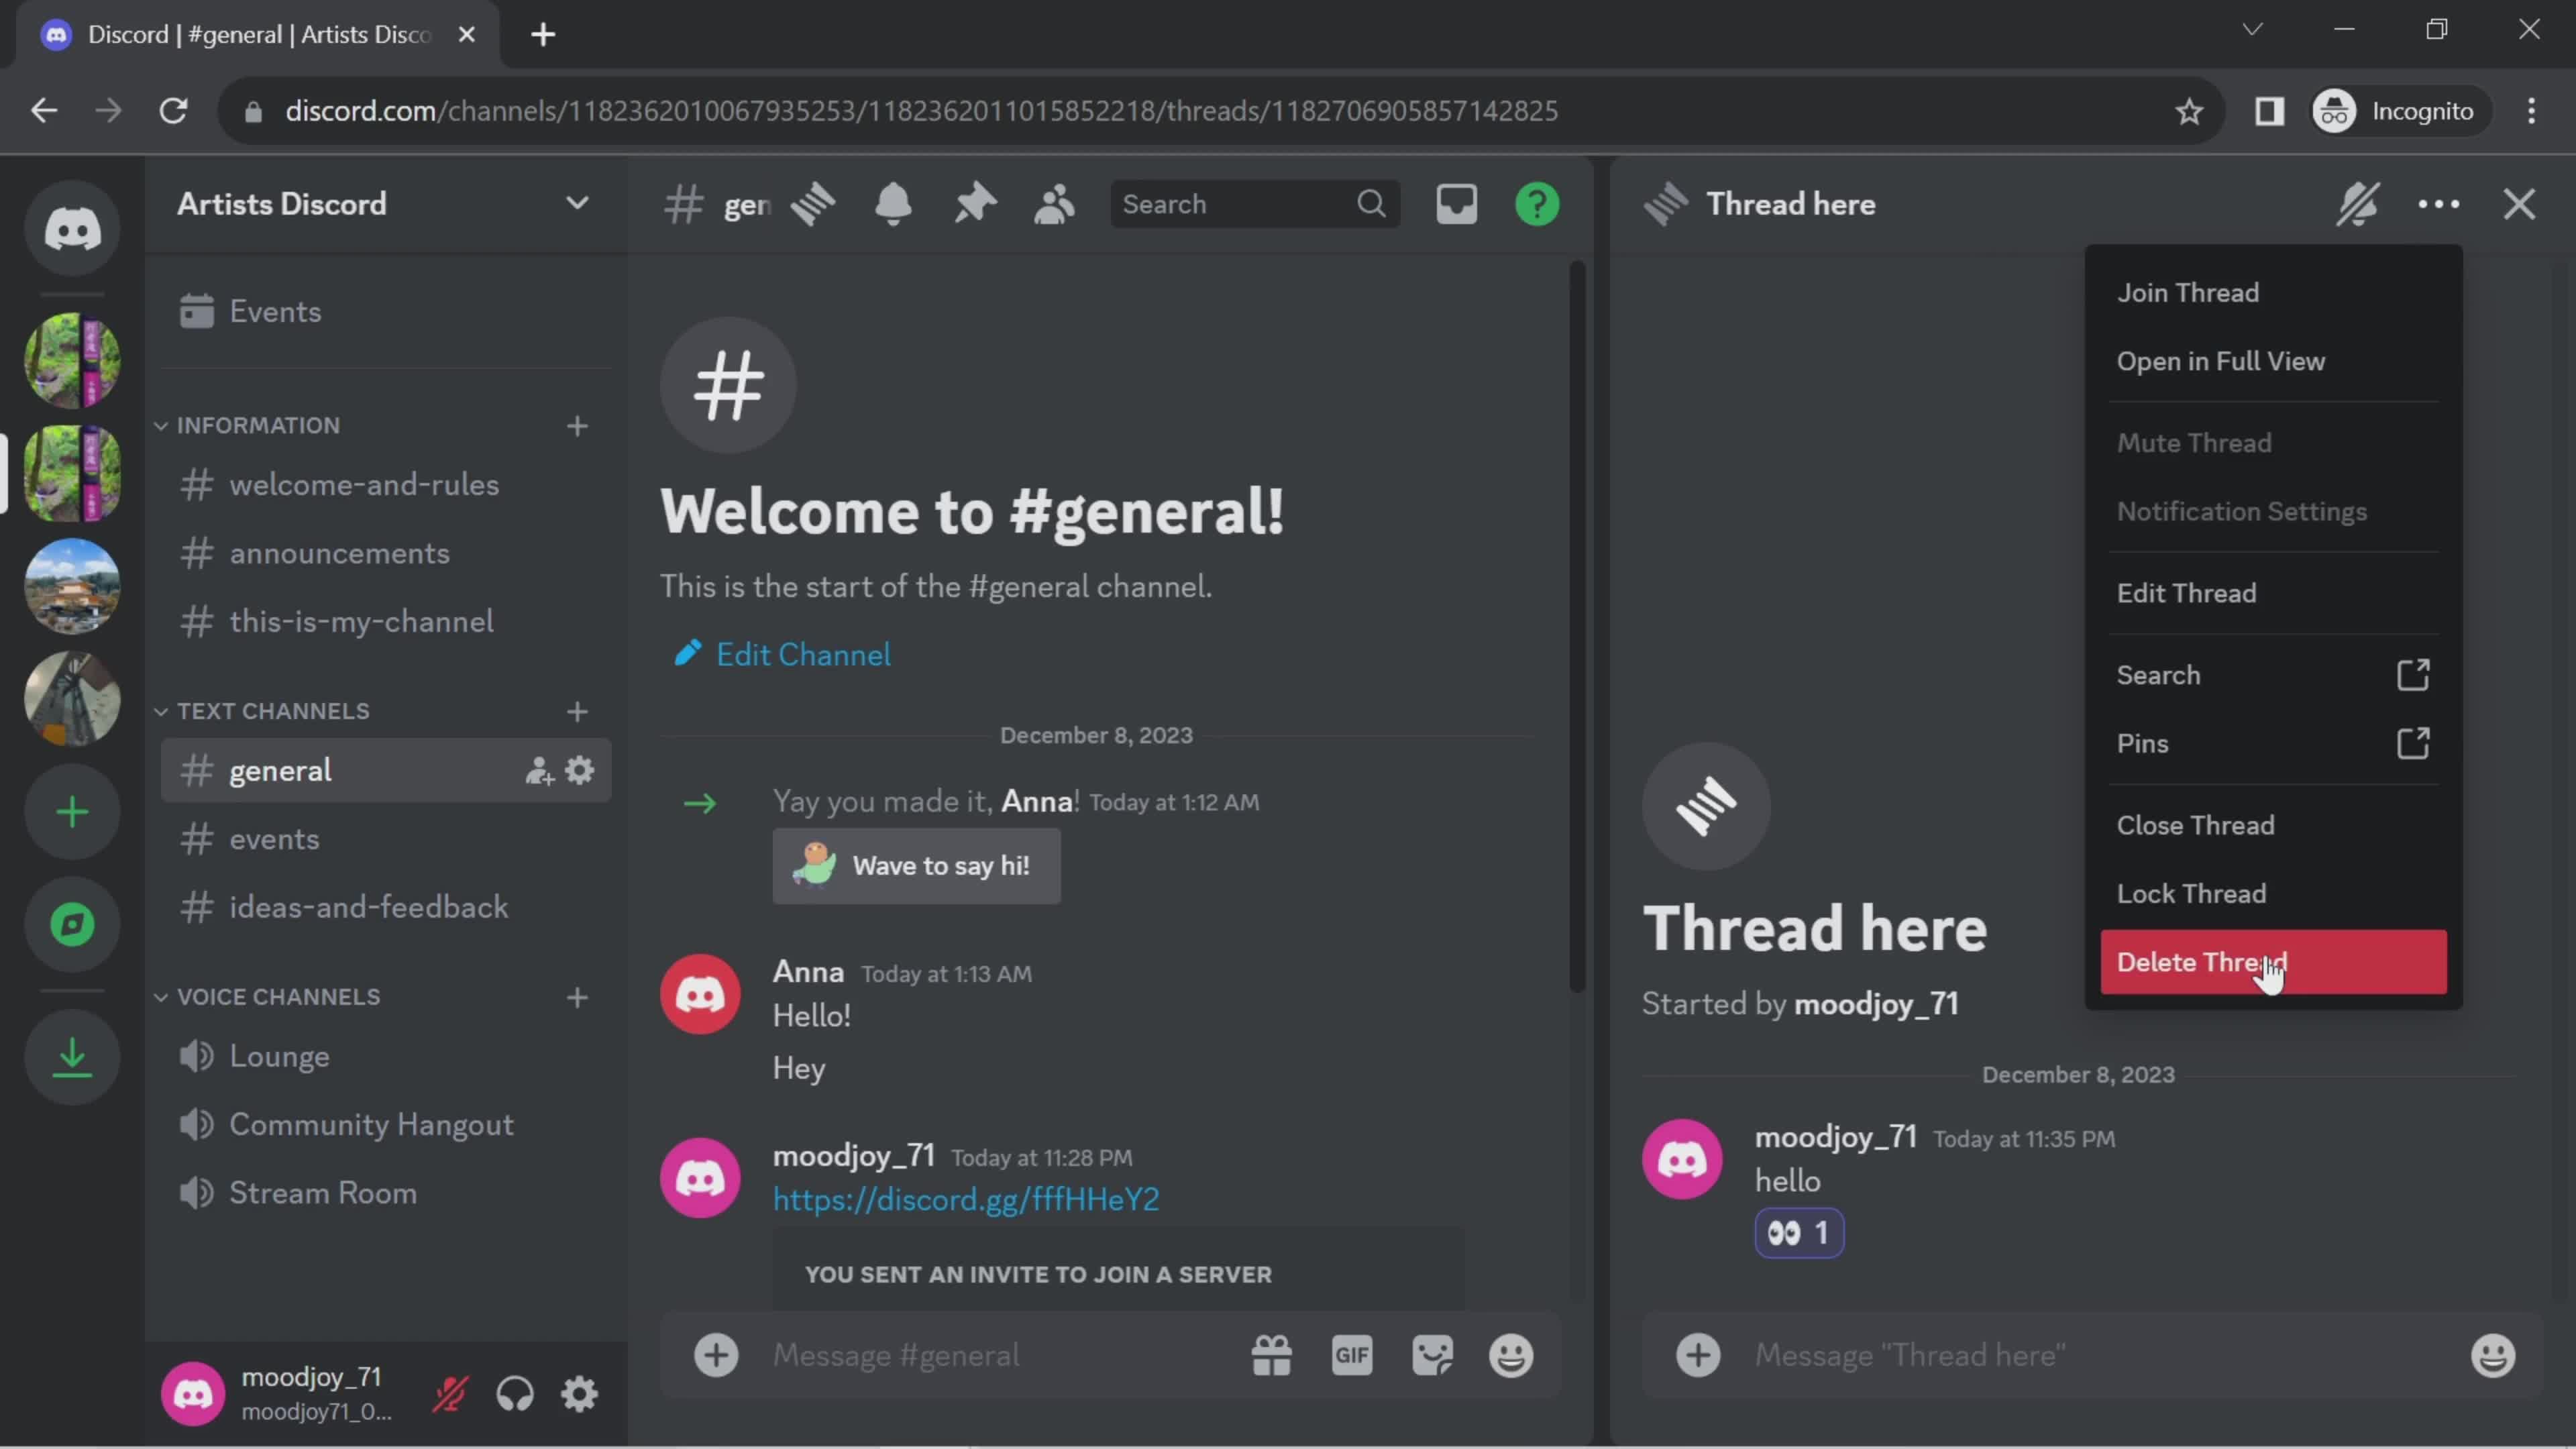Click the eyes reaction on hello message
2576x1449 pixels.
[1799, 1233]
